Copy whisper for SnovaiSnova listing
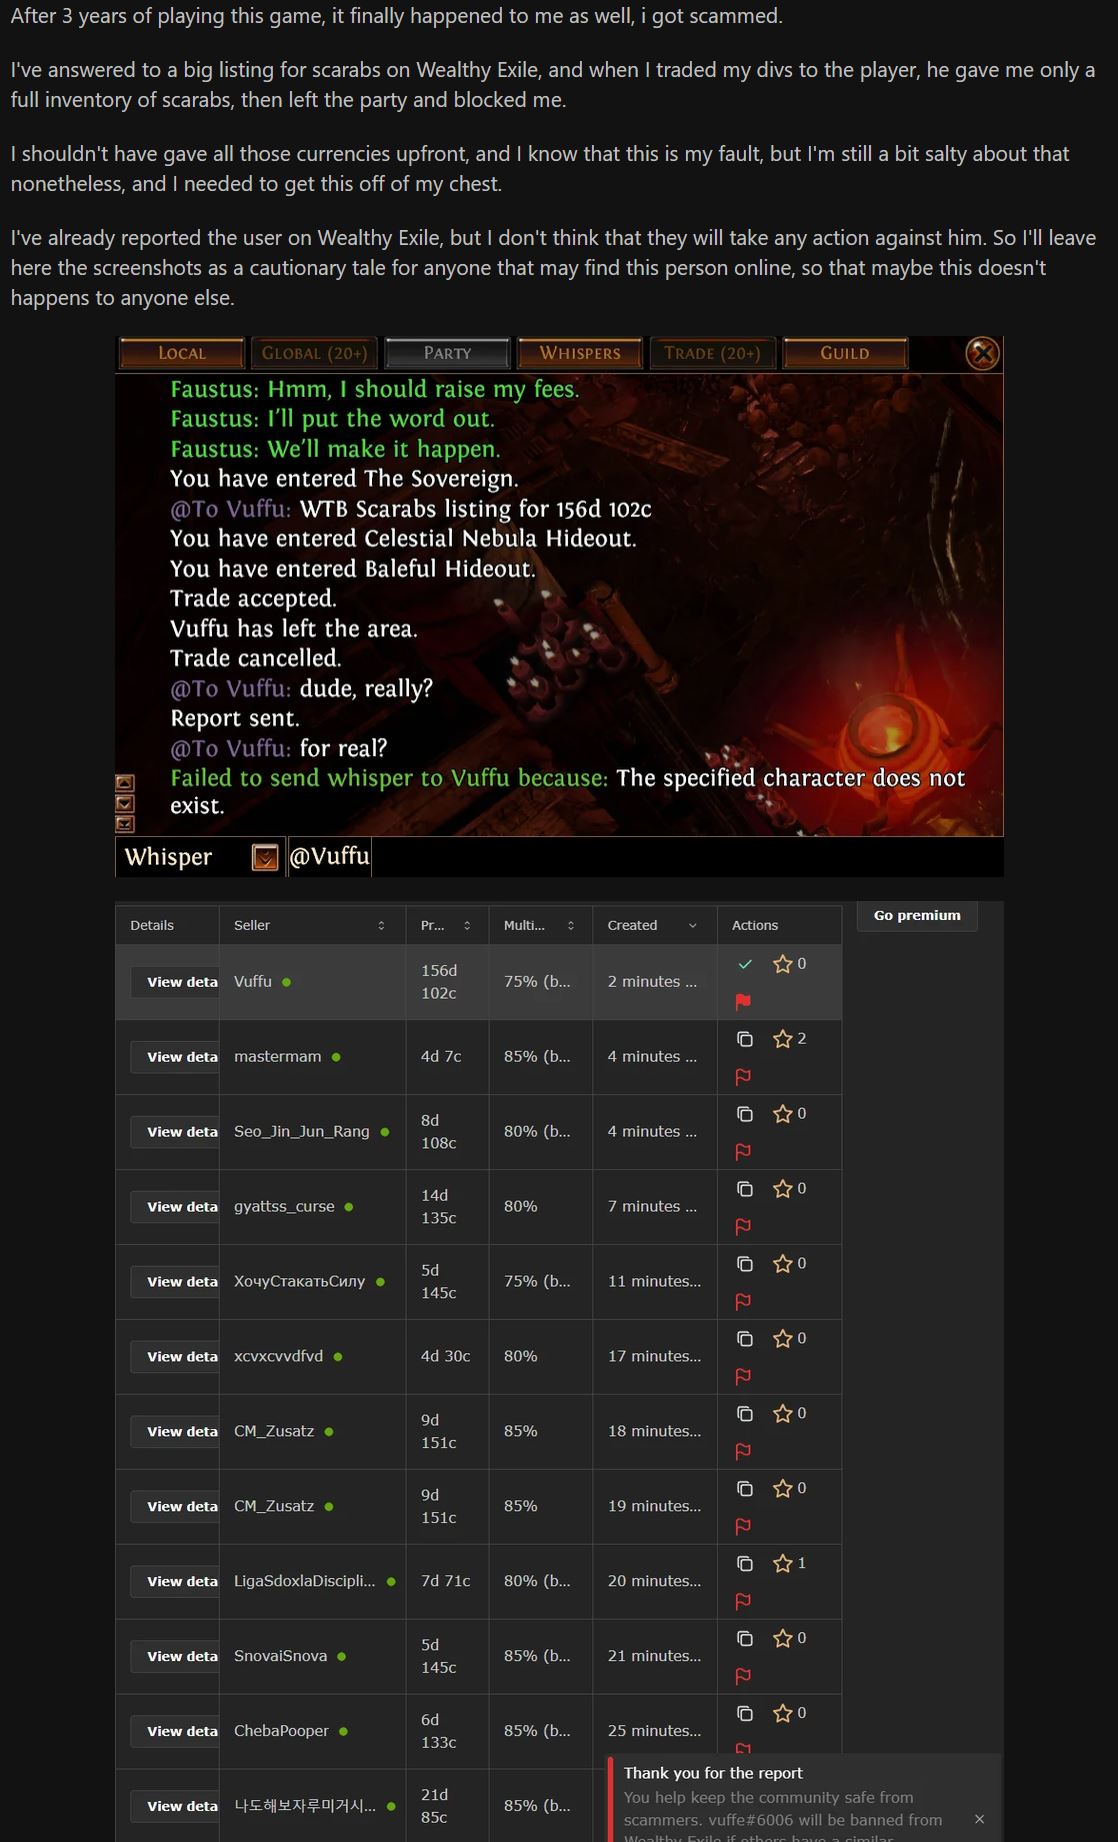 (745, 1639)
